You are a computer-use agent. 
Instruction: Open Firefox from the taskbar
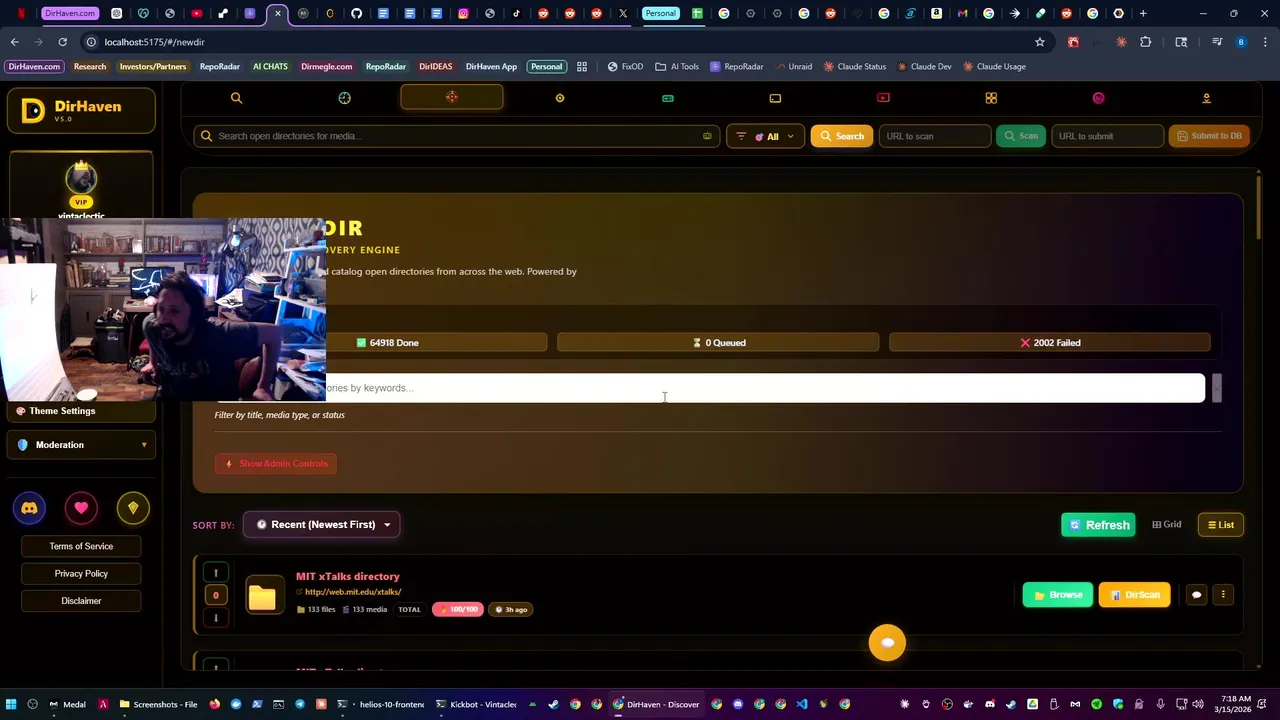click(215, 704)
